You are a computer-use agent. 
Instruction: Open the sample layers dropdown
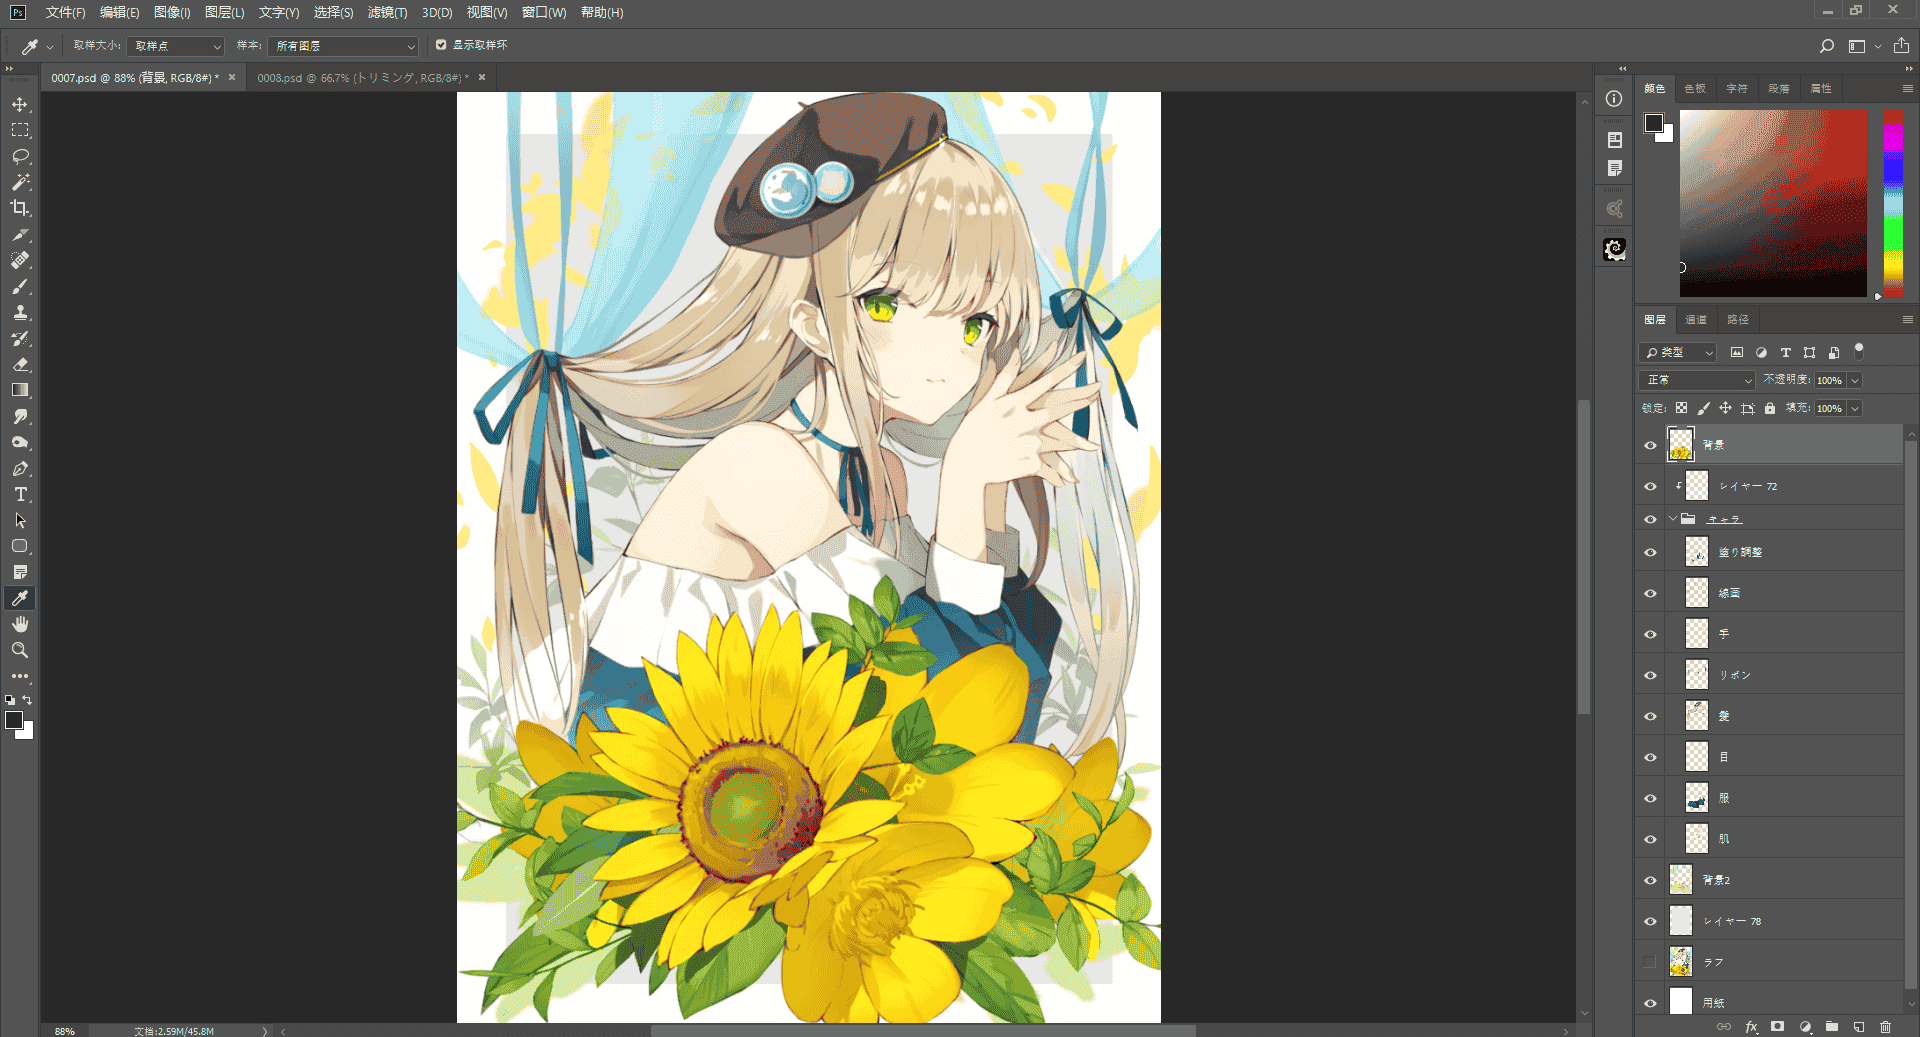(x=343, y=46)
